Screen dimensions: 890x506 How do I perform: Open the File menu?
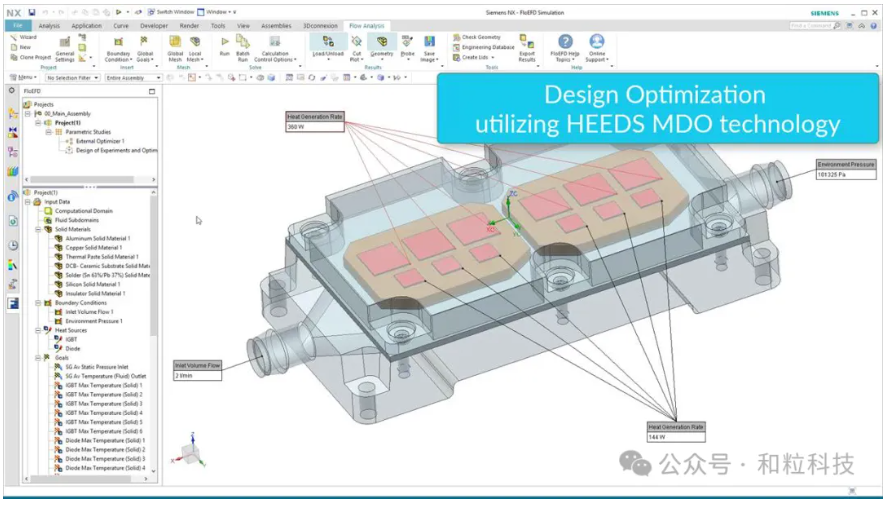coord(18,26)
